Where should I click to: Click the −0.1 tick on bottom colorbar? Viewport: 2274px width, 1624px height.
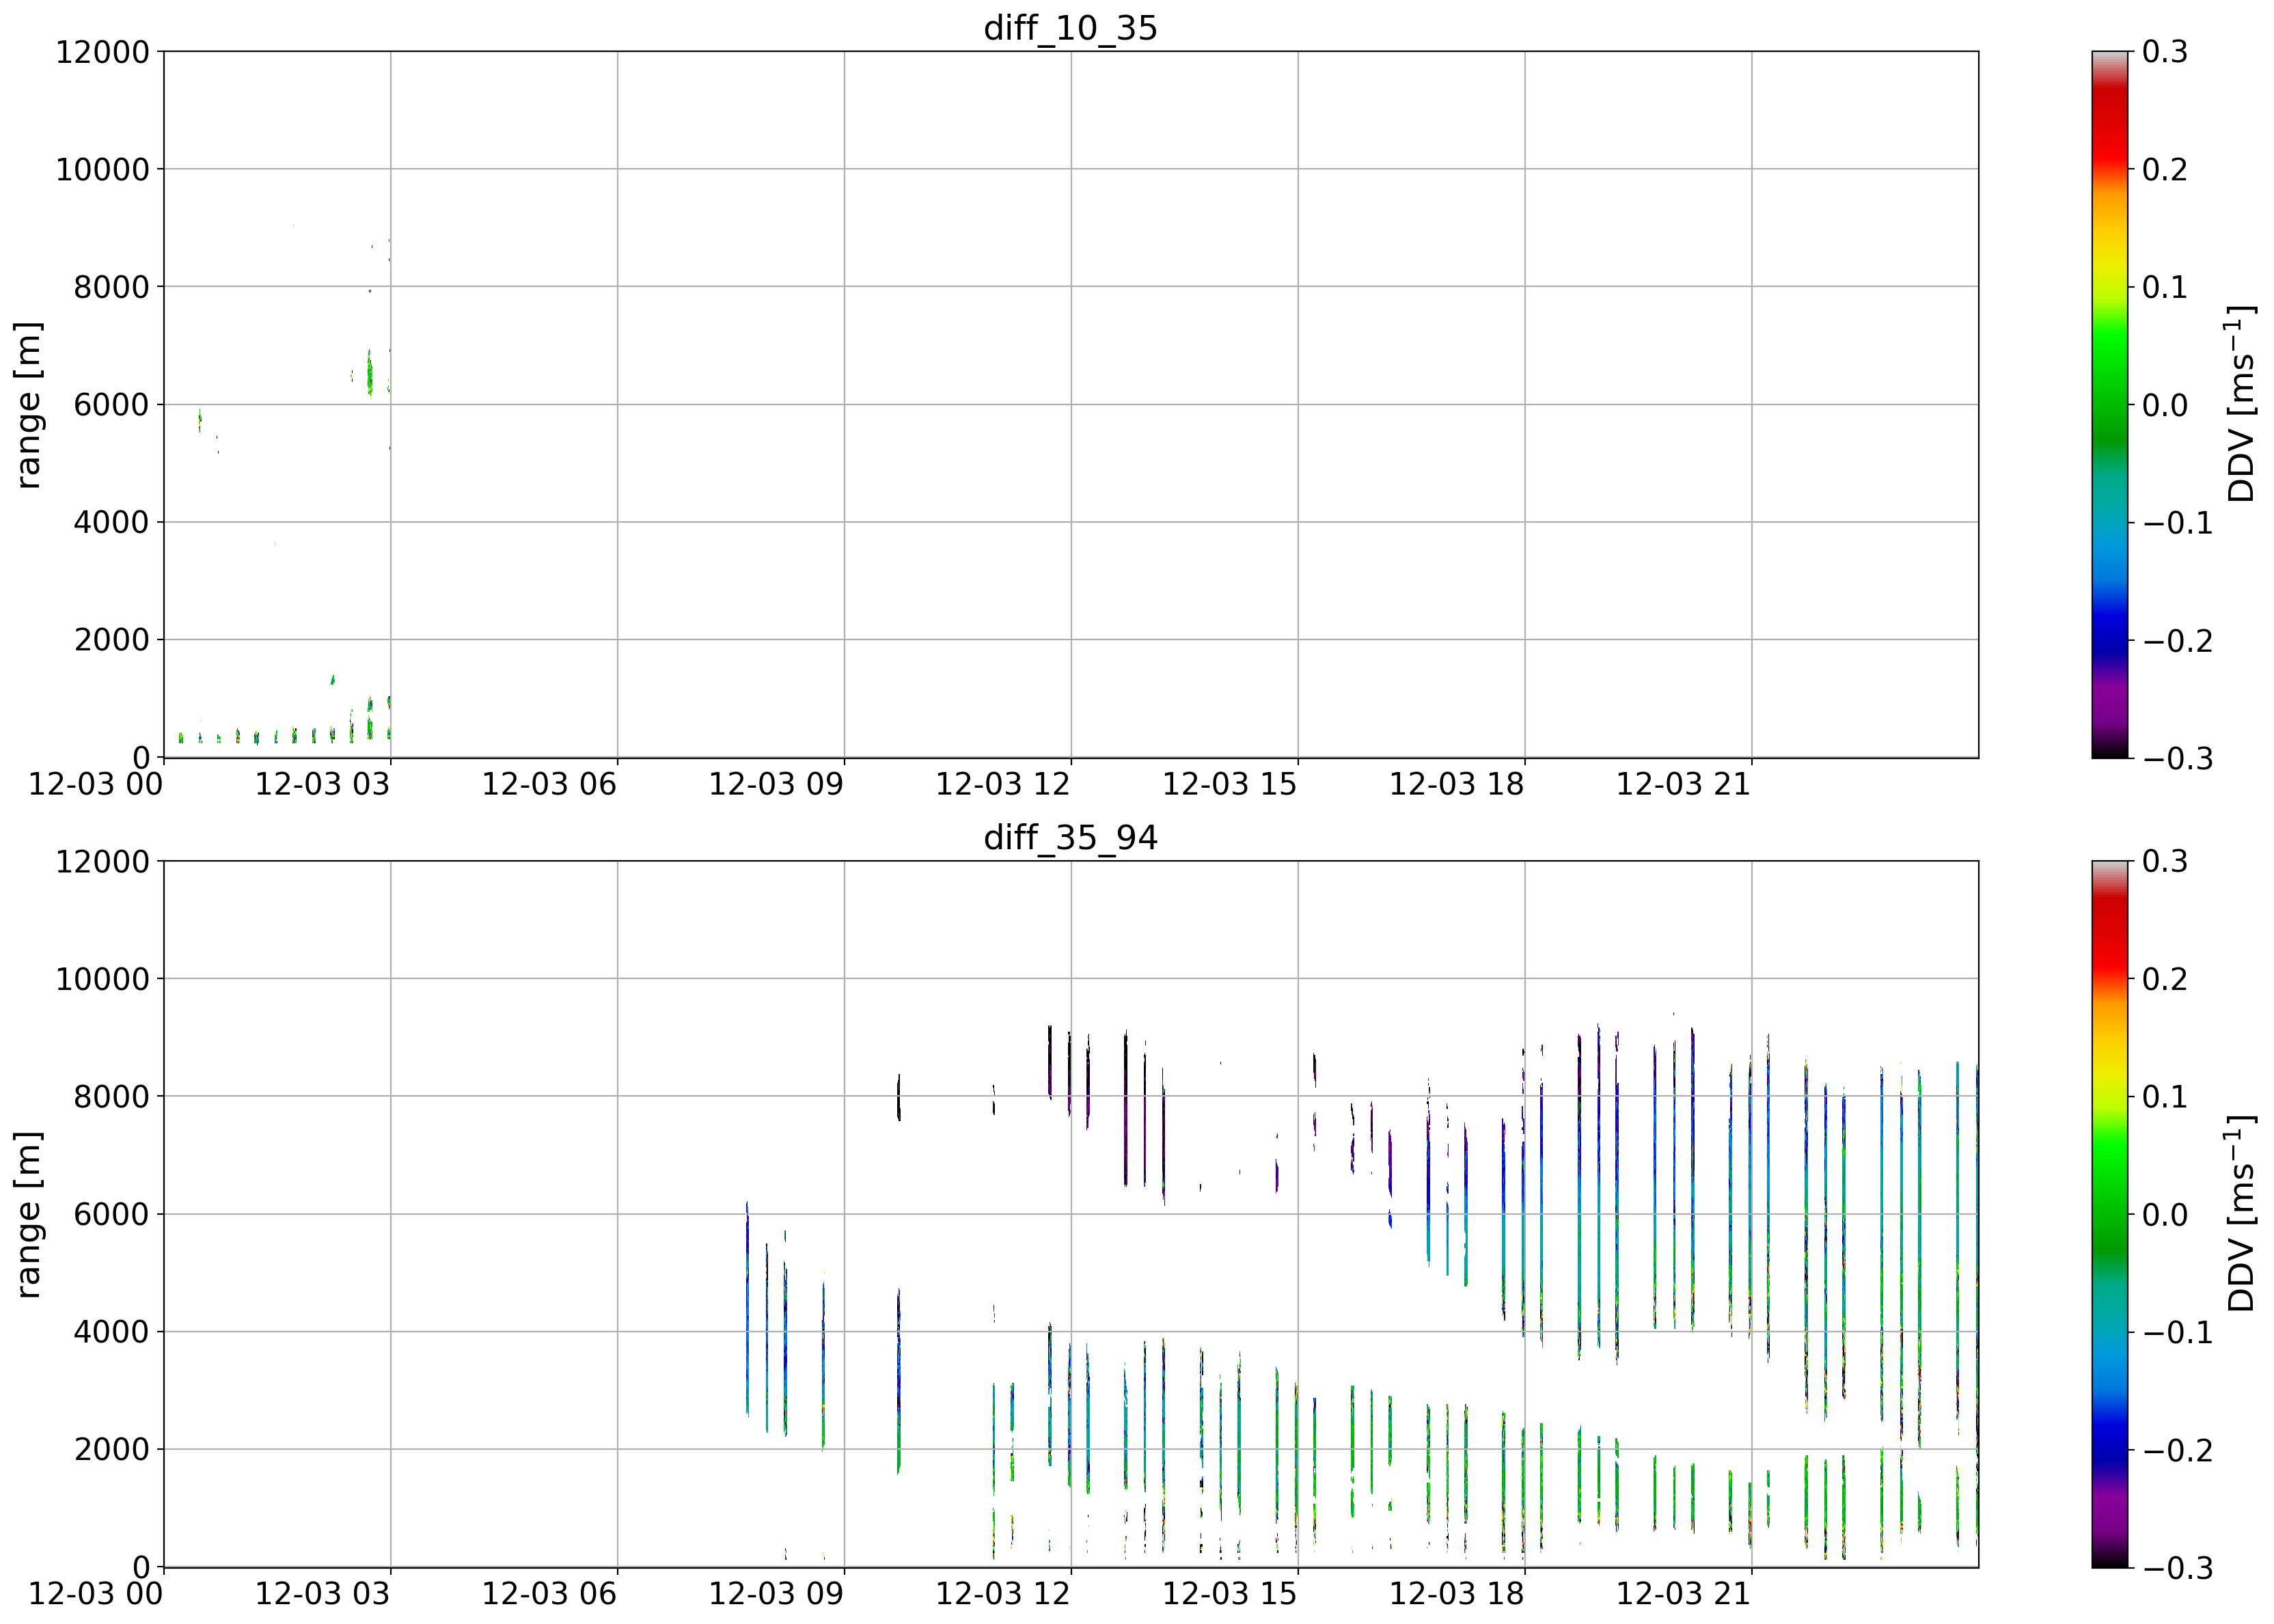pos(2178,1332)
